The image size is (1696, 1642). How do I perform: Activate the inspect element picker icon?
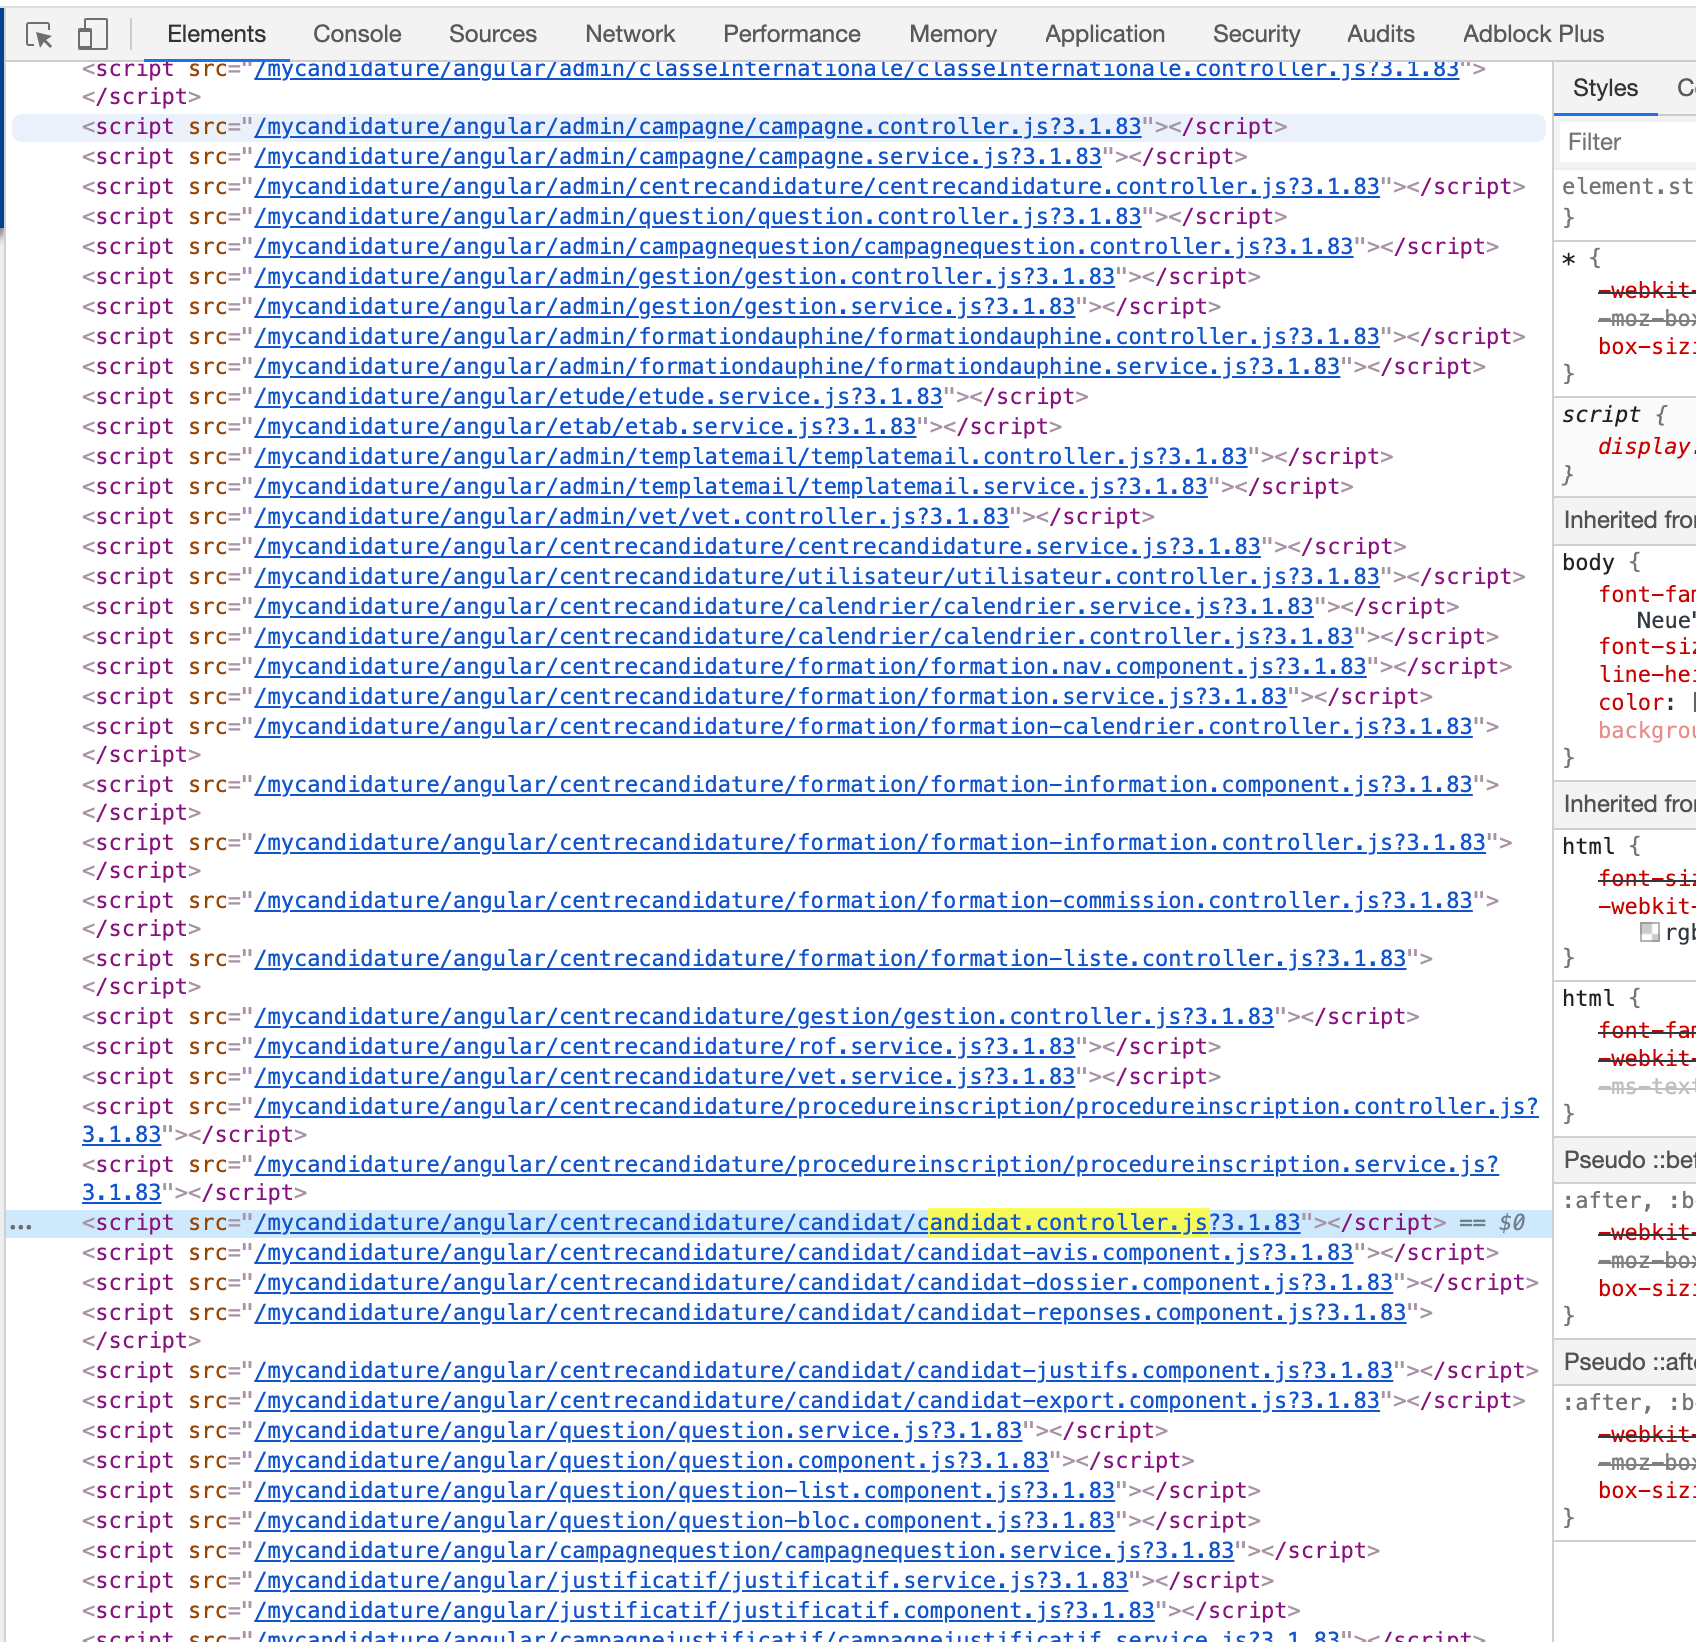[39, 35]
